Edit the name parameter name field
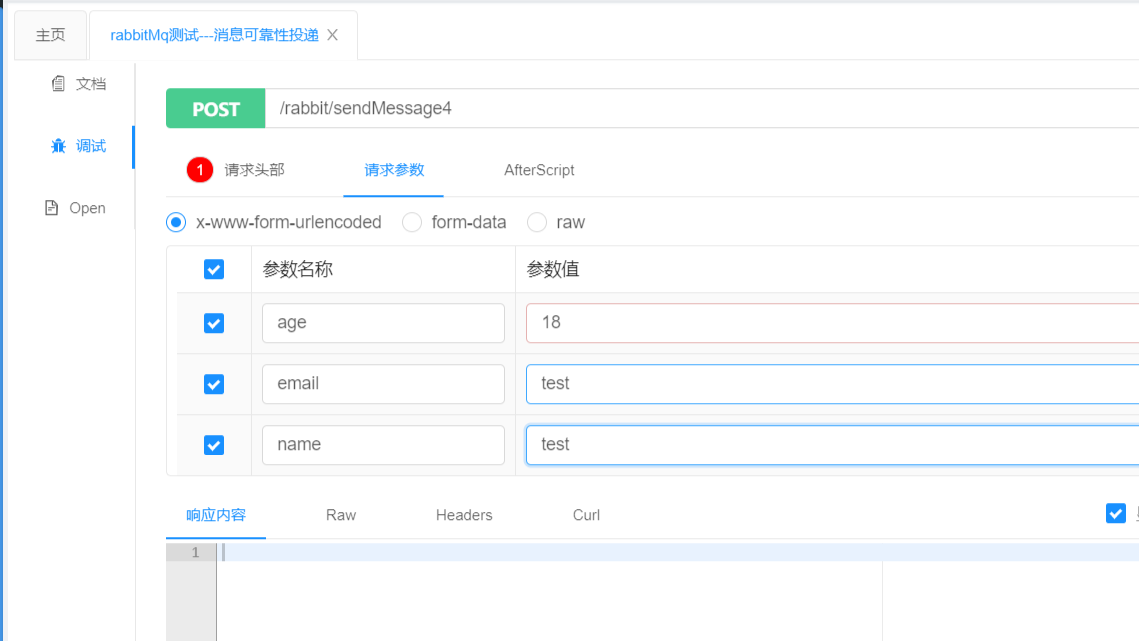 click(x=383, y=445)
